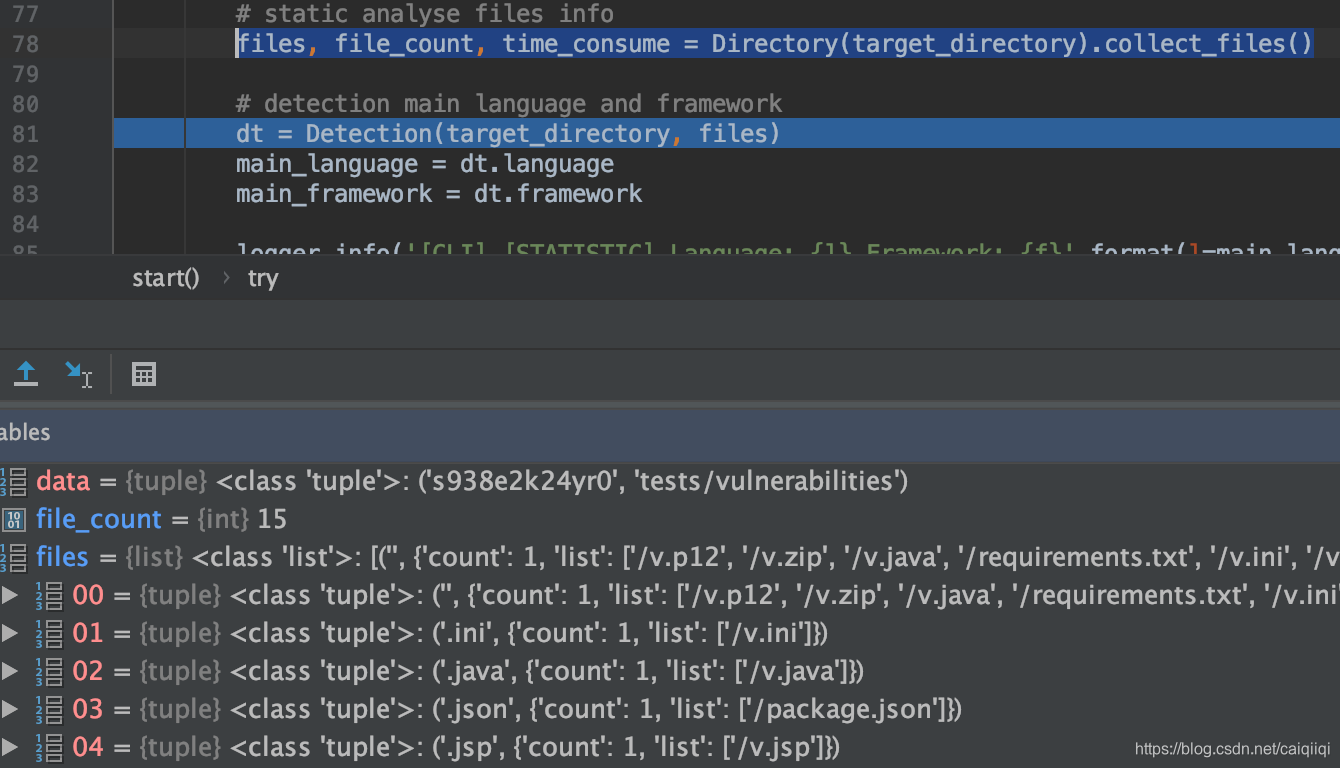
Task: Click the value 15 of file_count
Action: point(272,519)
